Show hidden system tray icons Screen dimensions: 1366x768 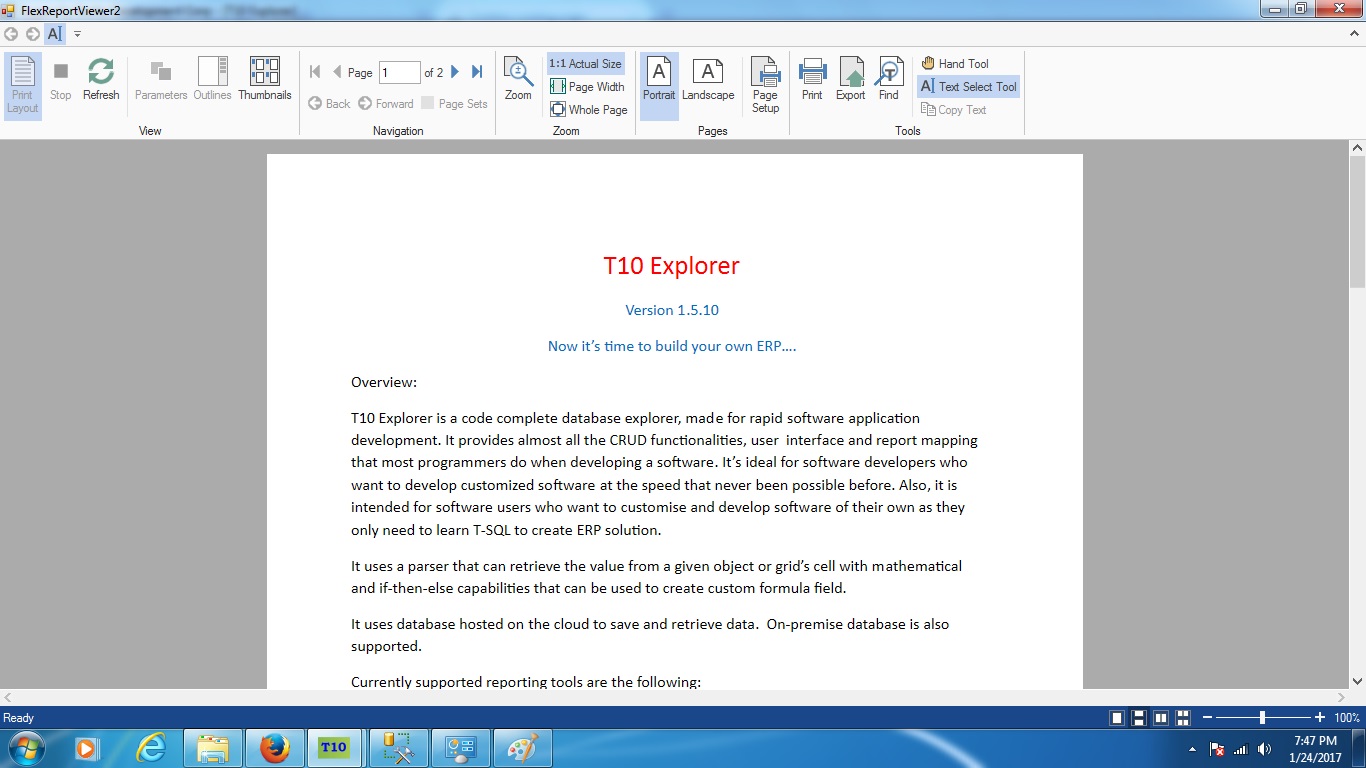[1192, 749]
